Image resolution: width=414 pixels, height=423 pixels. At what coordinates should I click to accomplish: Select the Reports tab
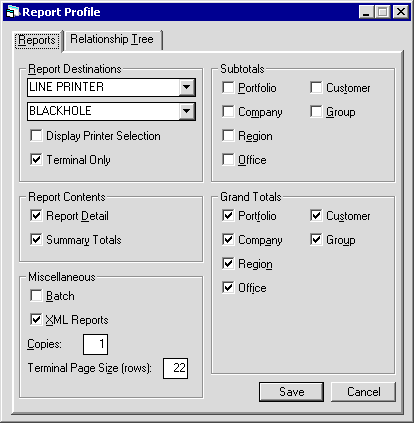pyautogui.click(x=37, y=40)
